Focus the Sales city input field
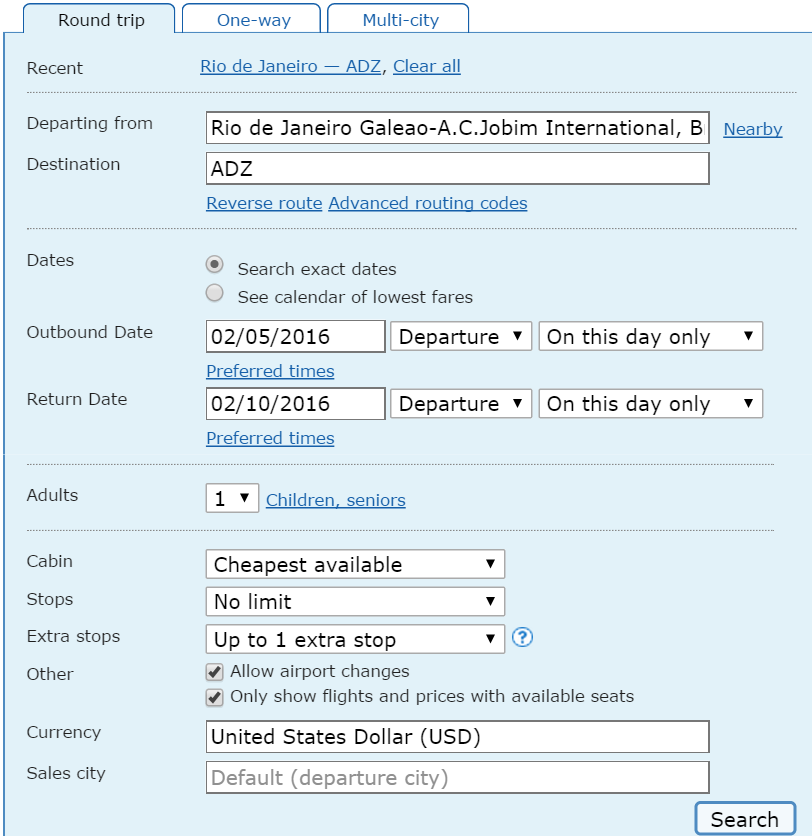The height and width of the screenshot is (836, 812). pos(457,777)
